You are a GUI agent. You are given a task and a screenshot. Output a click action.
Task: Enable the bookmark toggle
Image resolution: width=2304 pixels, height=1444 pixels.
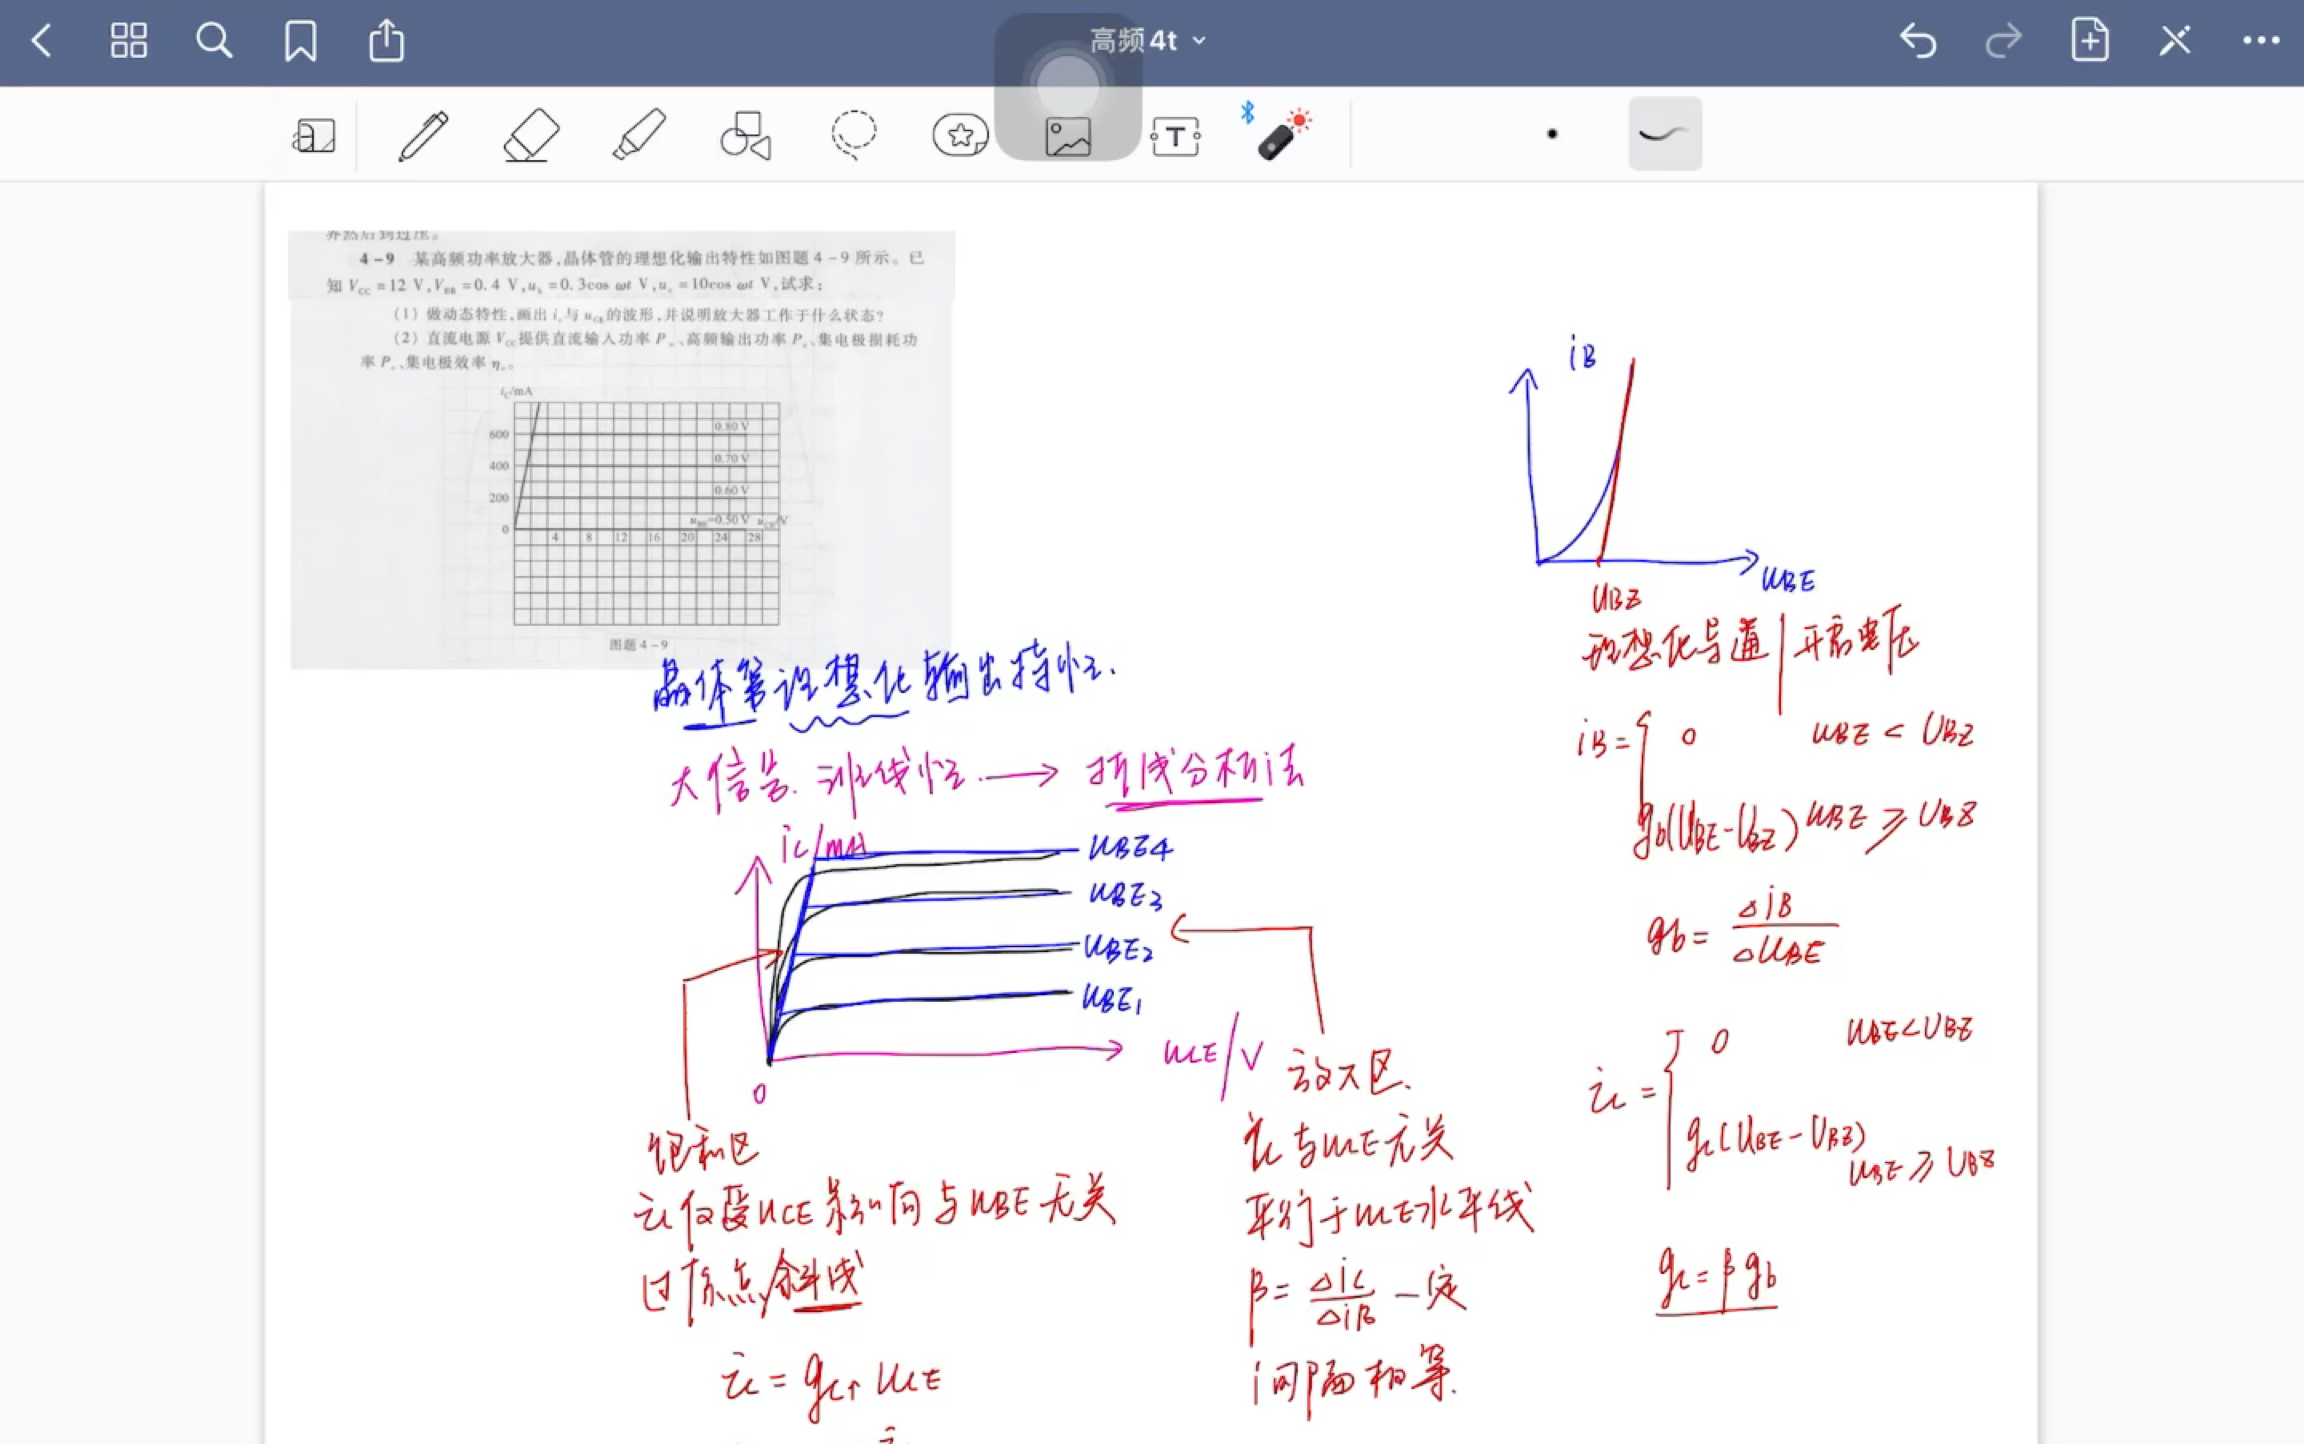301,42
